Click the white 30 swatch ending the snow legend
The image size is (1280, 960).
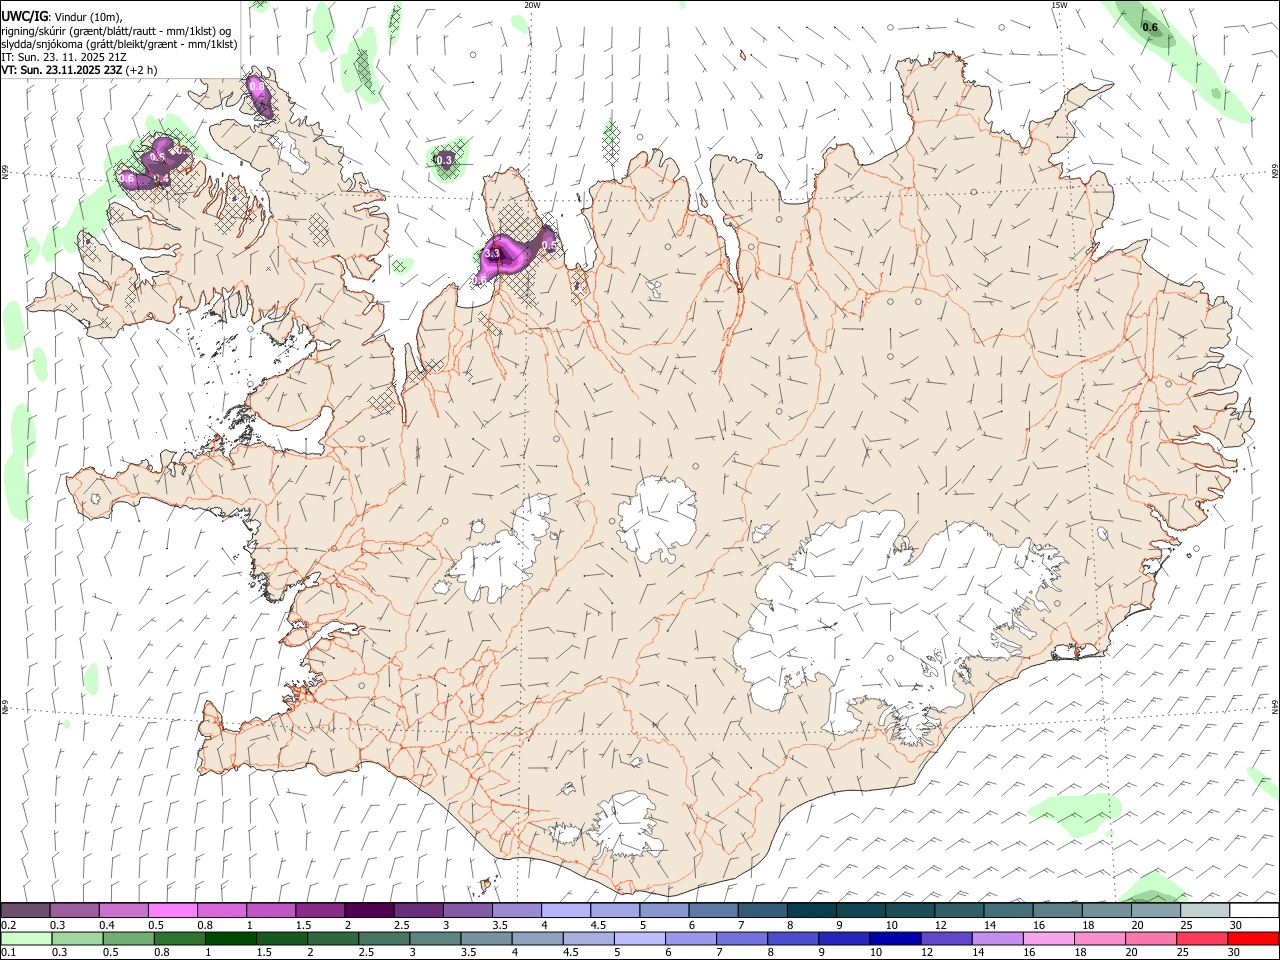(x=1254, y=910)
